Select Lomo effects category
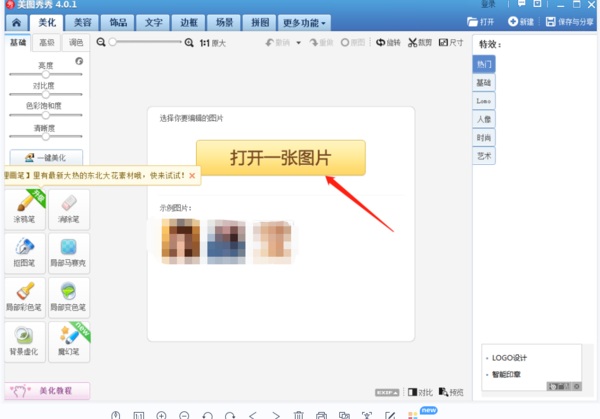 (x=484, y=101)
